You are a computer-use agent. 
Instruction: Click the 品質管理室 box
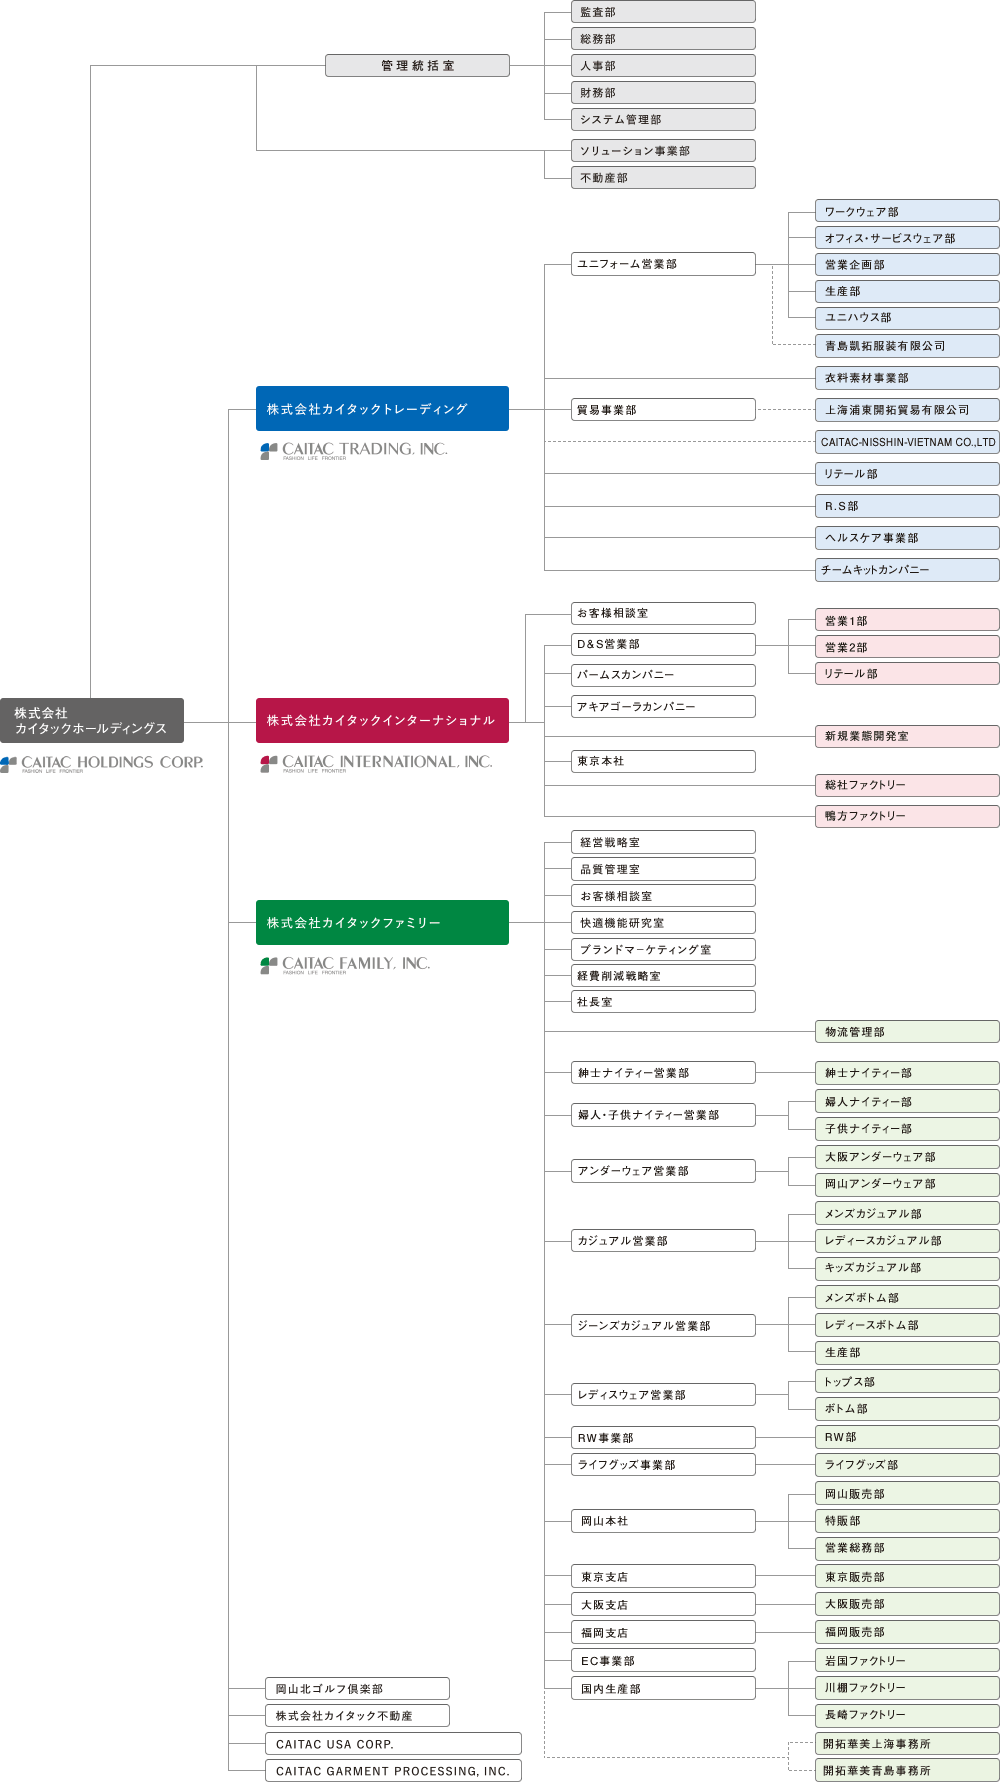pos(663,869)
